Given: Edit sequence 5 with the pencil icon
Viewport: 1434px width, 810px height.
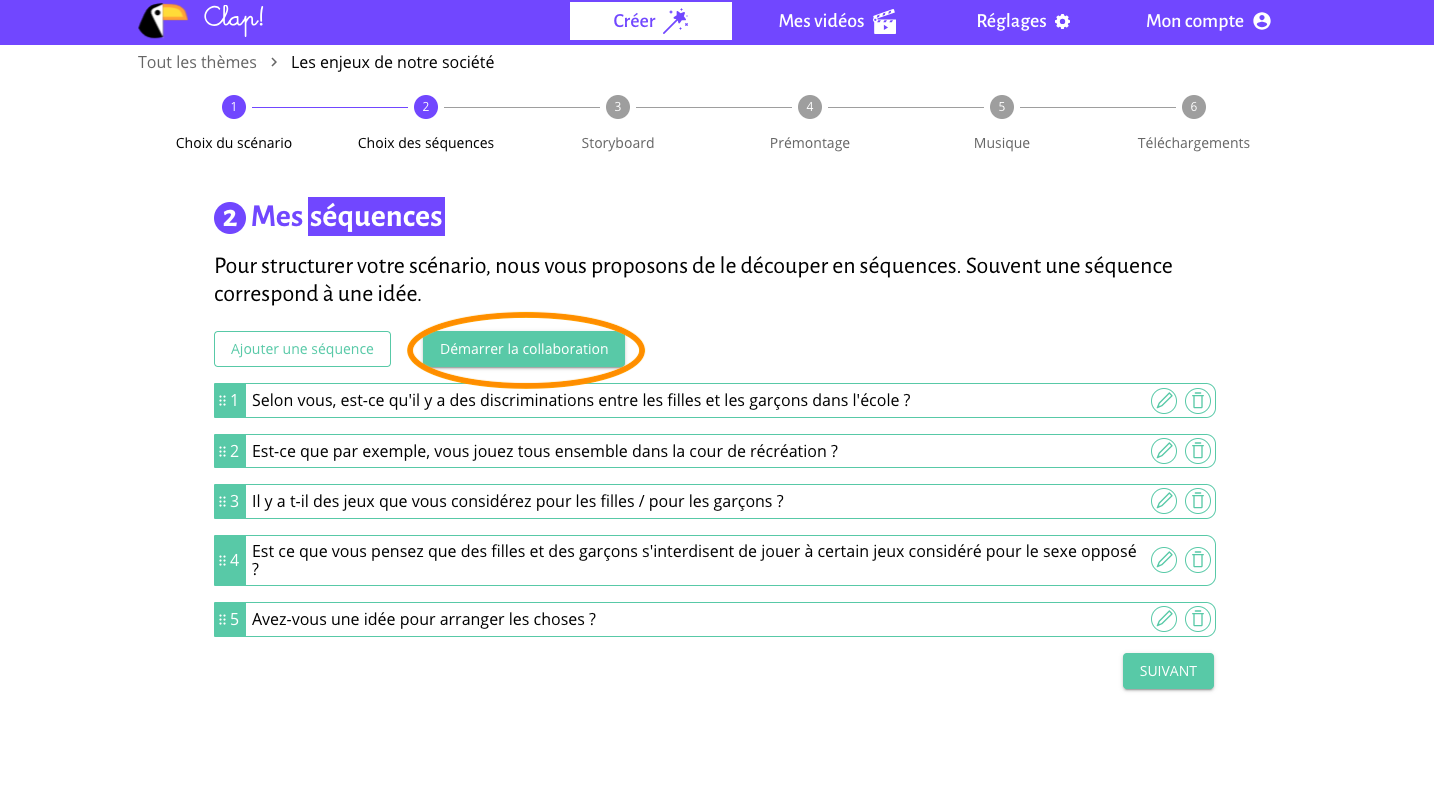Looking at the screenshot, I should coord(1163,619).
